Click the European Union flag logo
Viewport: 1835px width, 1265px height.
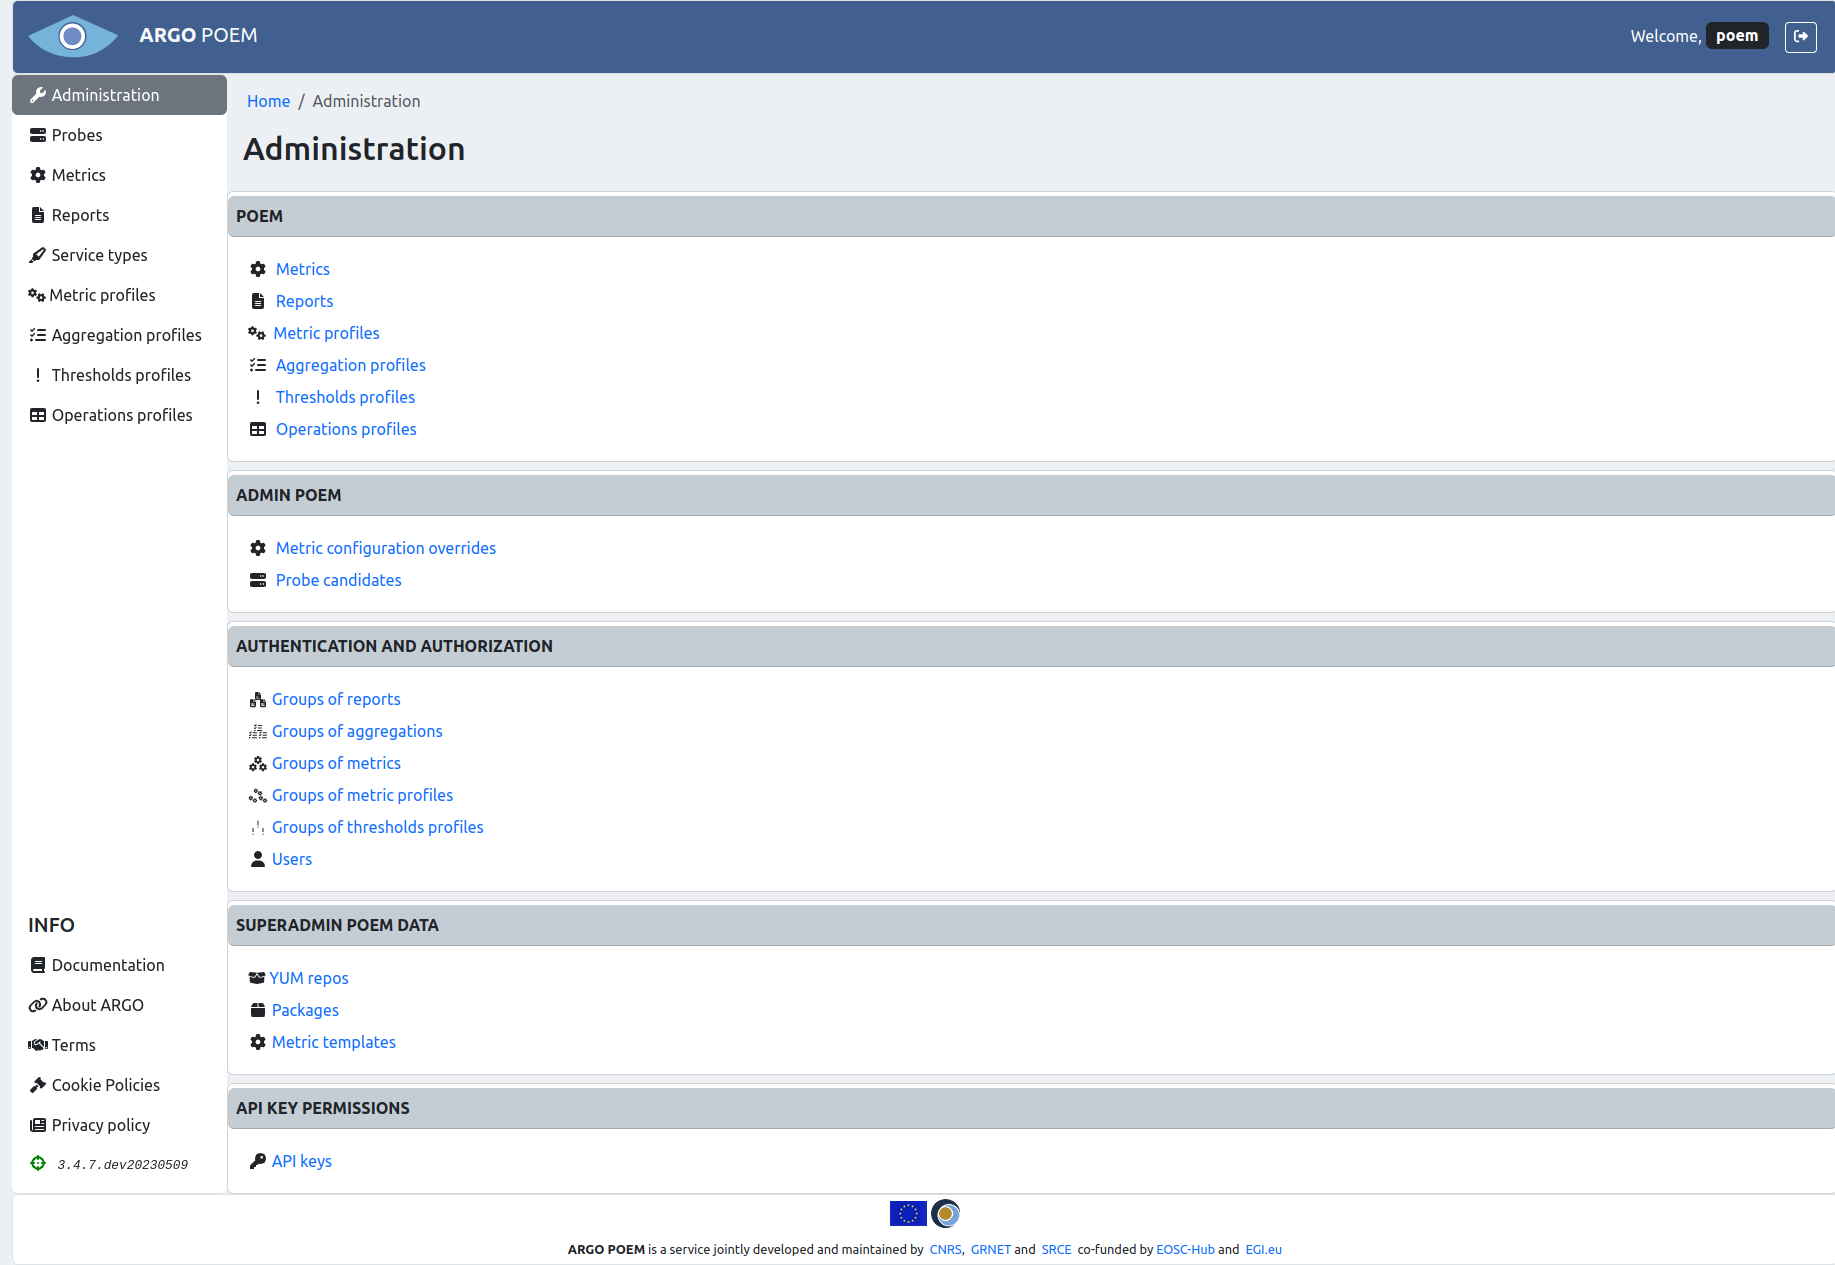click(x=908, y=1213)
